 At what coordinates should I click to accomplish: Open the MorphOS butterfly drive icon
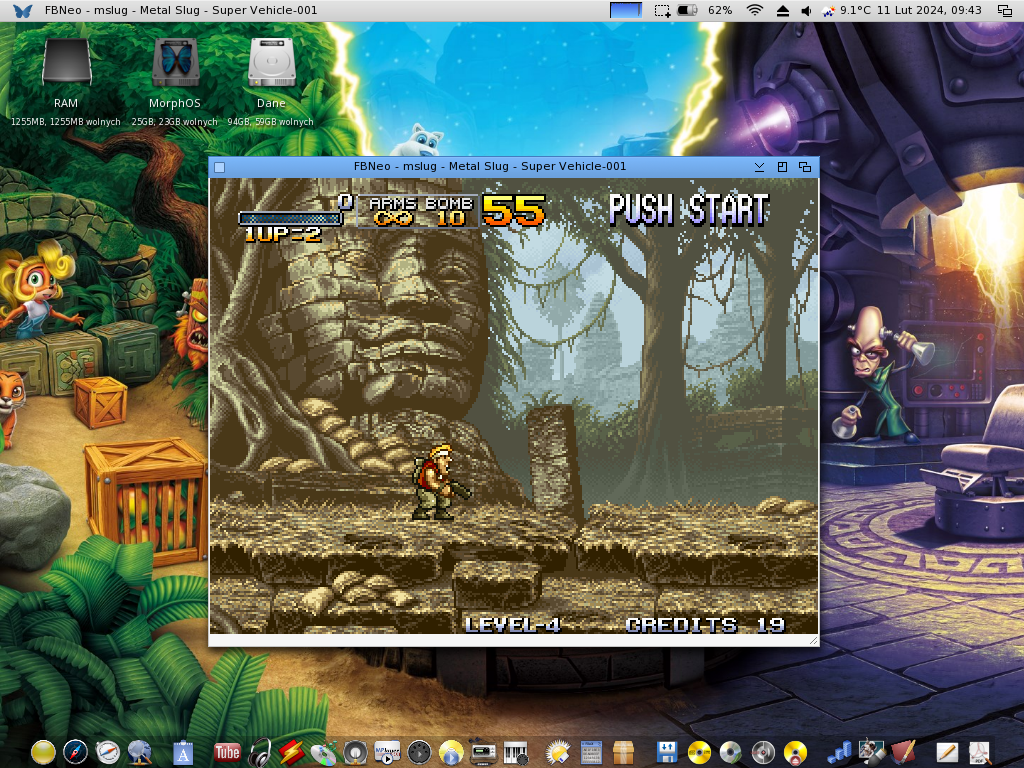click(175, 63)
